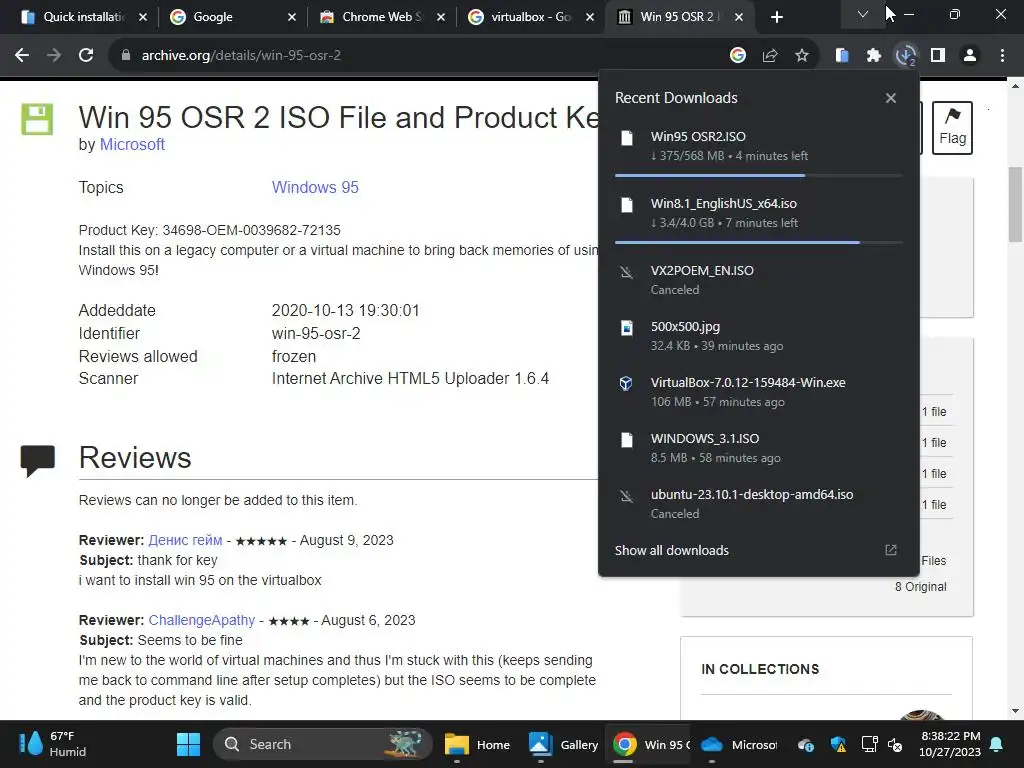Reload the archive.org page

click(86, 56)
